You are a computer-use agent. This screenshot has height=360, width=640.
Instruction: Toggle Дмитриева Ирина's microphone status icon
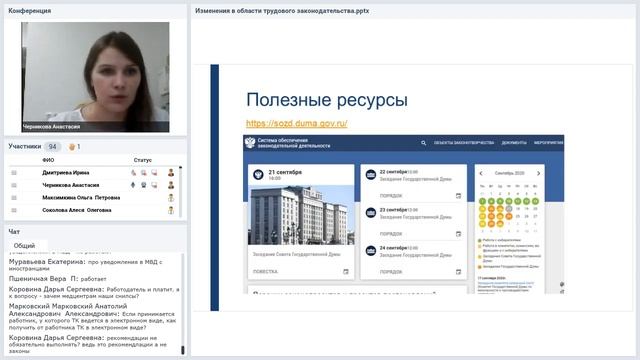pos(133,173)
